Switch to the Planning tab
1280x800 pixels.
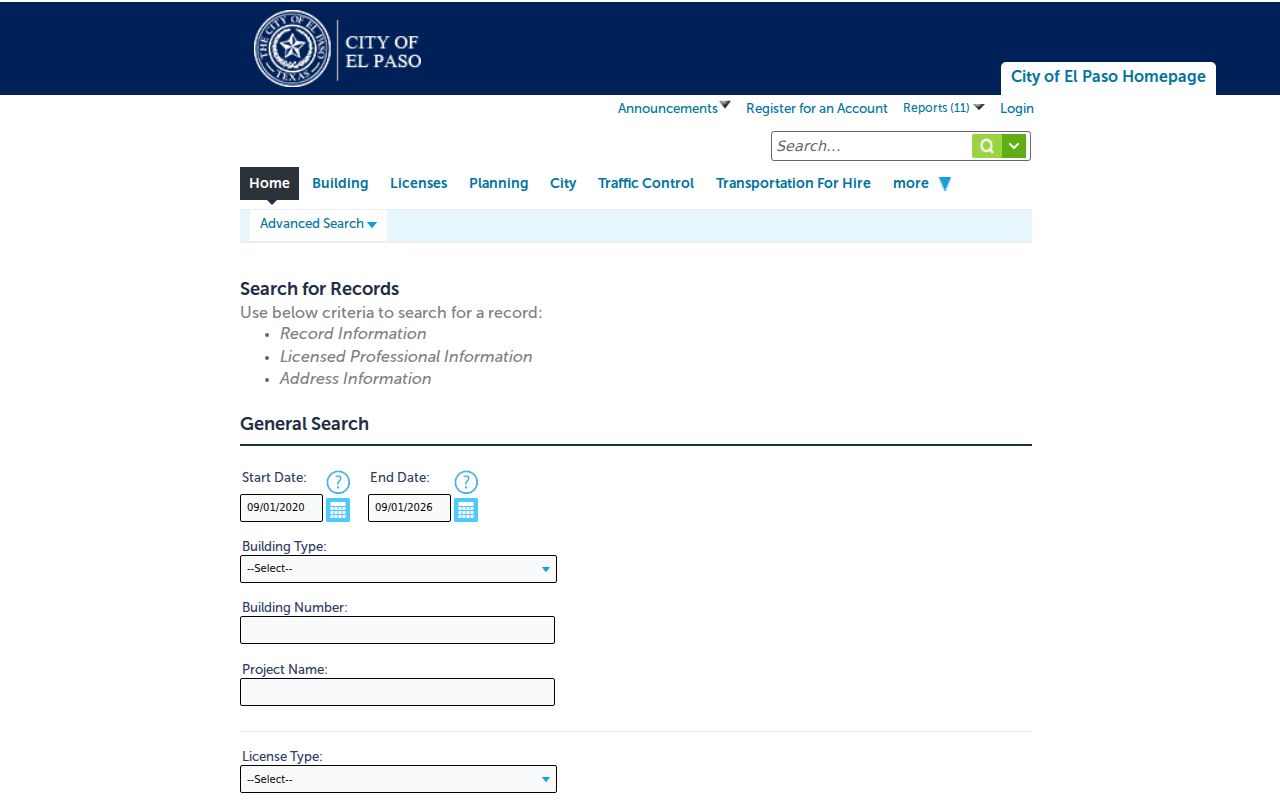point(498,183)
